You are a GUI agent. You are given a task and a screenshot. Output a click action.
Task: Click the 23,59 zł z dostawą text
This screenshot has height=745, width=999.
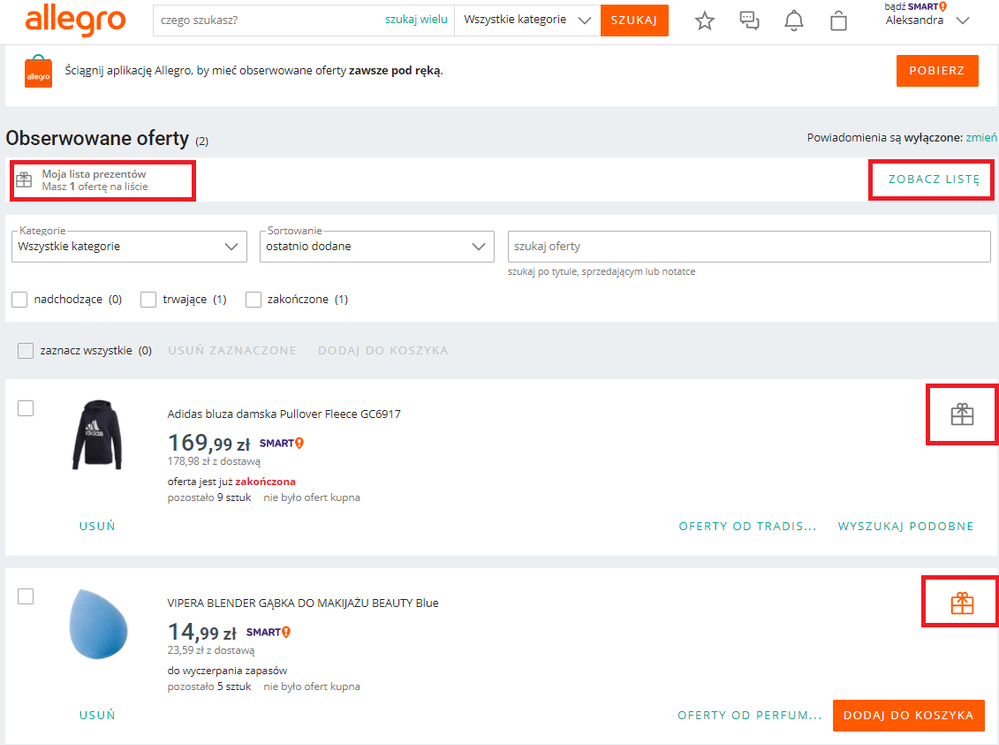[x=211, y=651]
